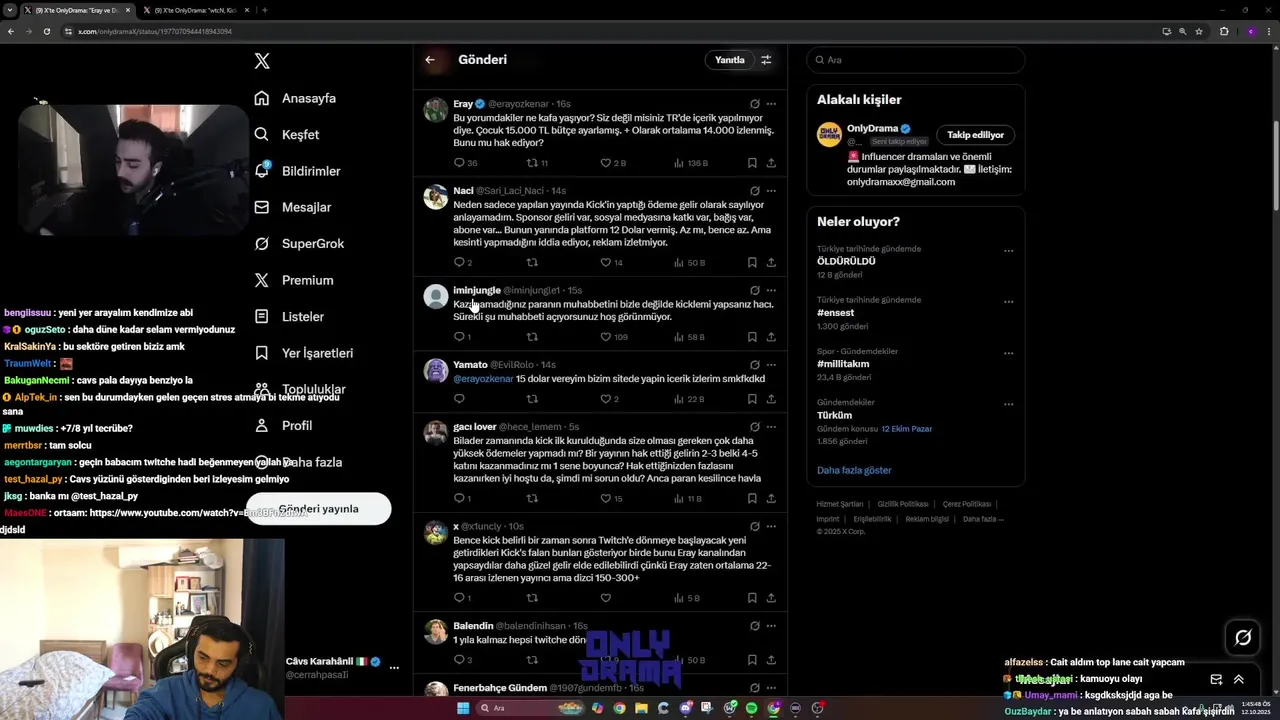Open Profil in the sidebar
The image size is (1280, 720).
point(283,425)
